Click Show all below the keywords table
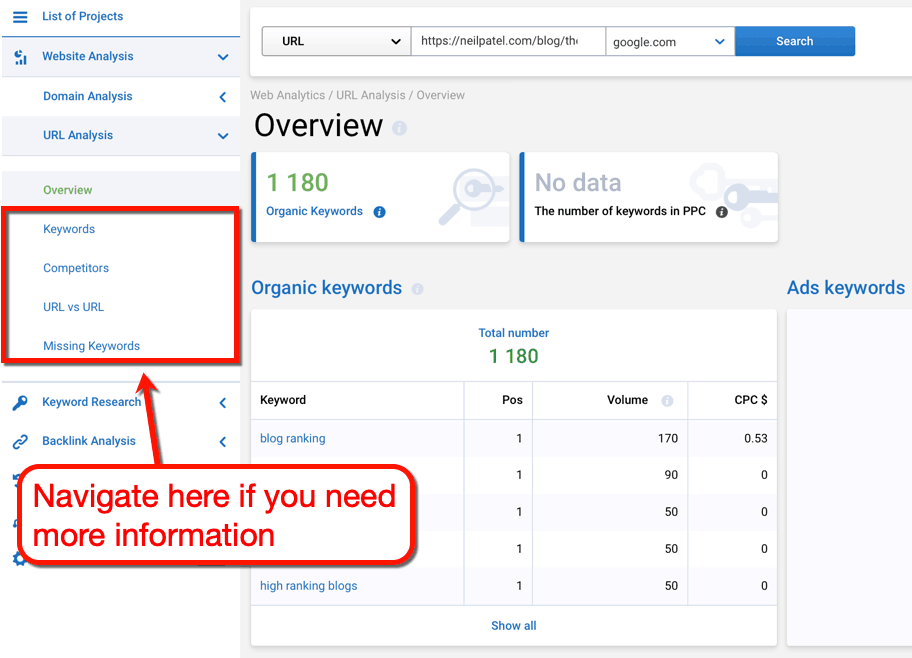 tap(513, 625)
